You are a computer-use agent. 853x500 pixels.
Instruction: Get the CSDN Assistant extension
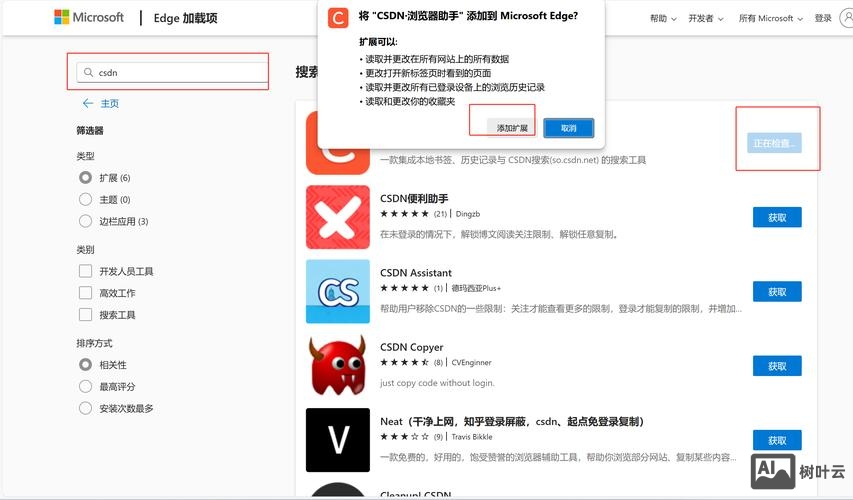tap(777, 292)
